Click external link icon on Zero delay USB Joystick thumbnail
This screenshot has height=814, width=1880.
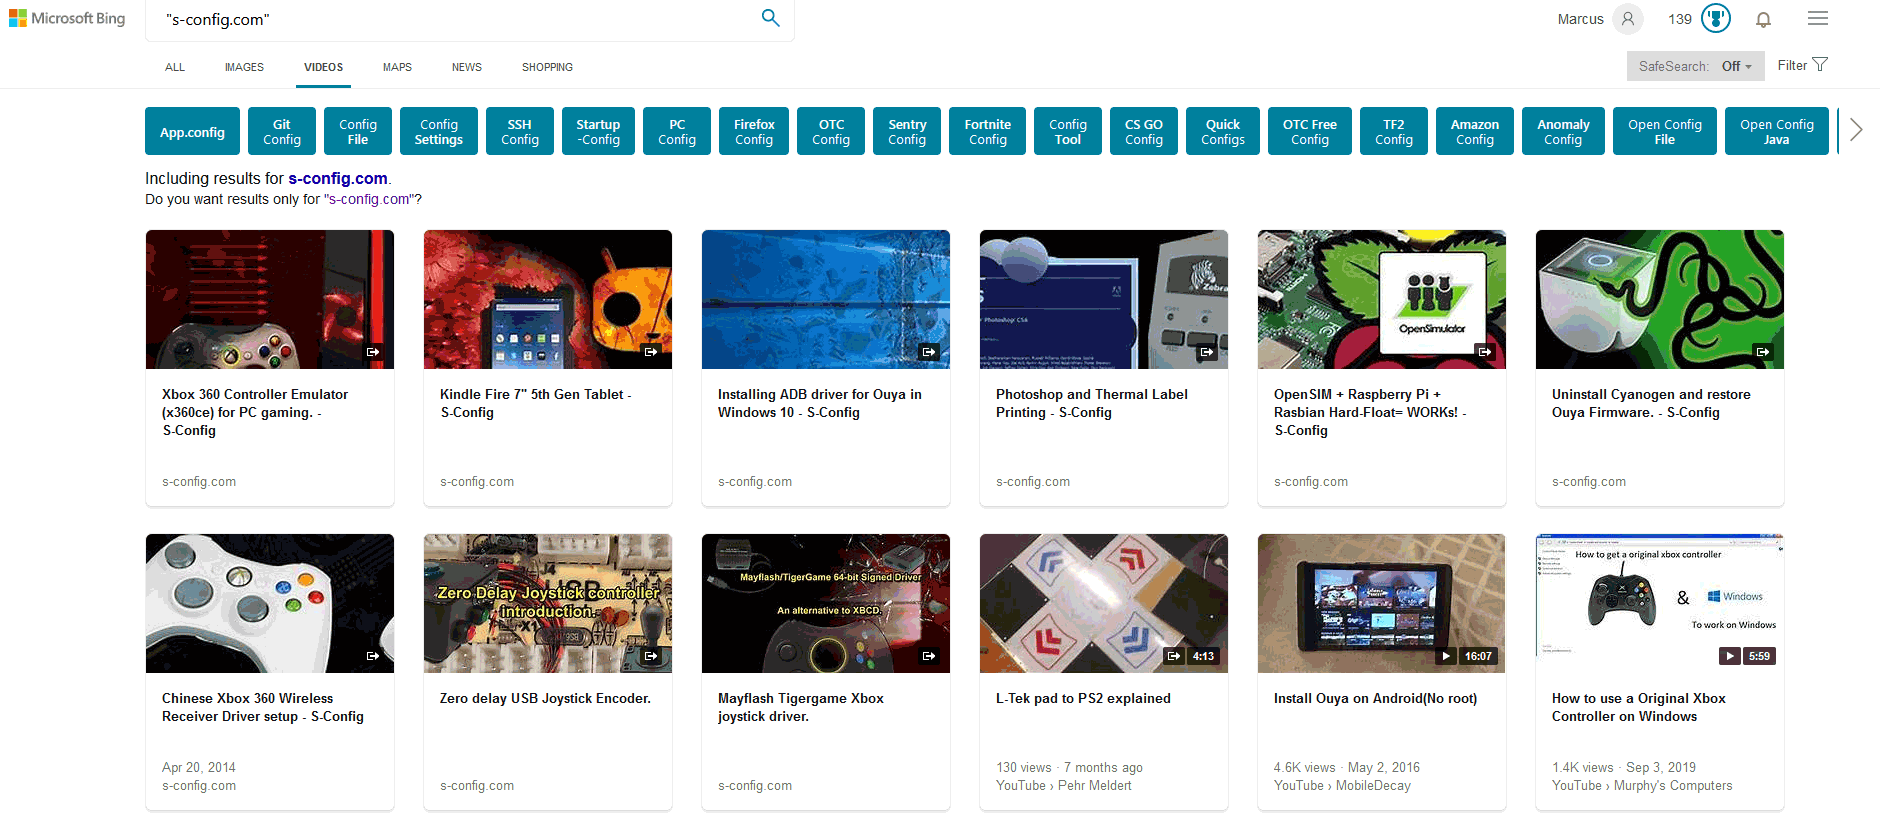click(651, 656)
